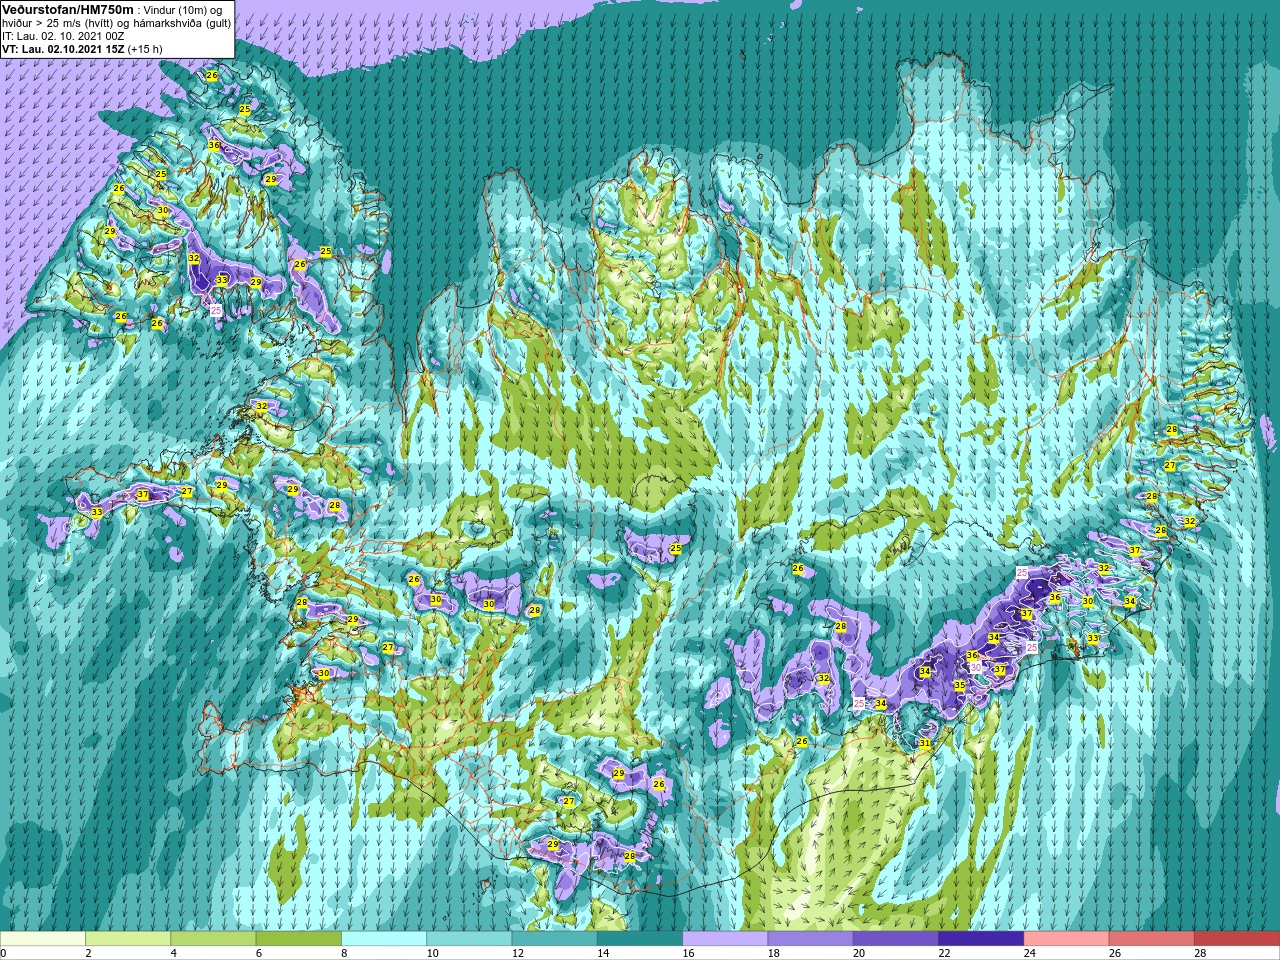Select the 2–4 m/s light green legend swatch
Screen dimensions: 1280x960
128,939
